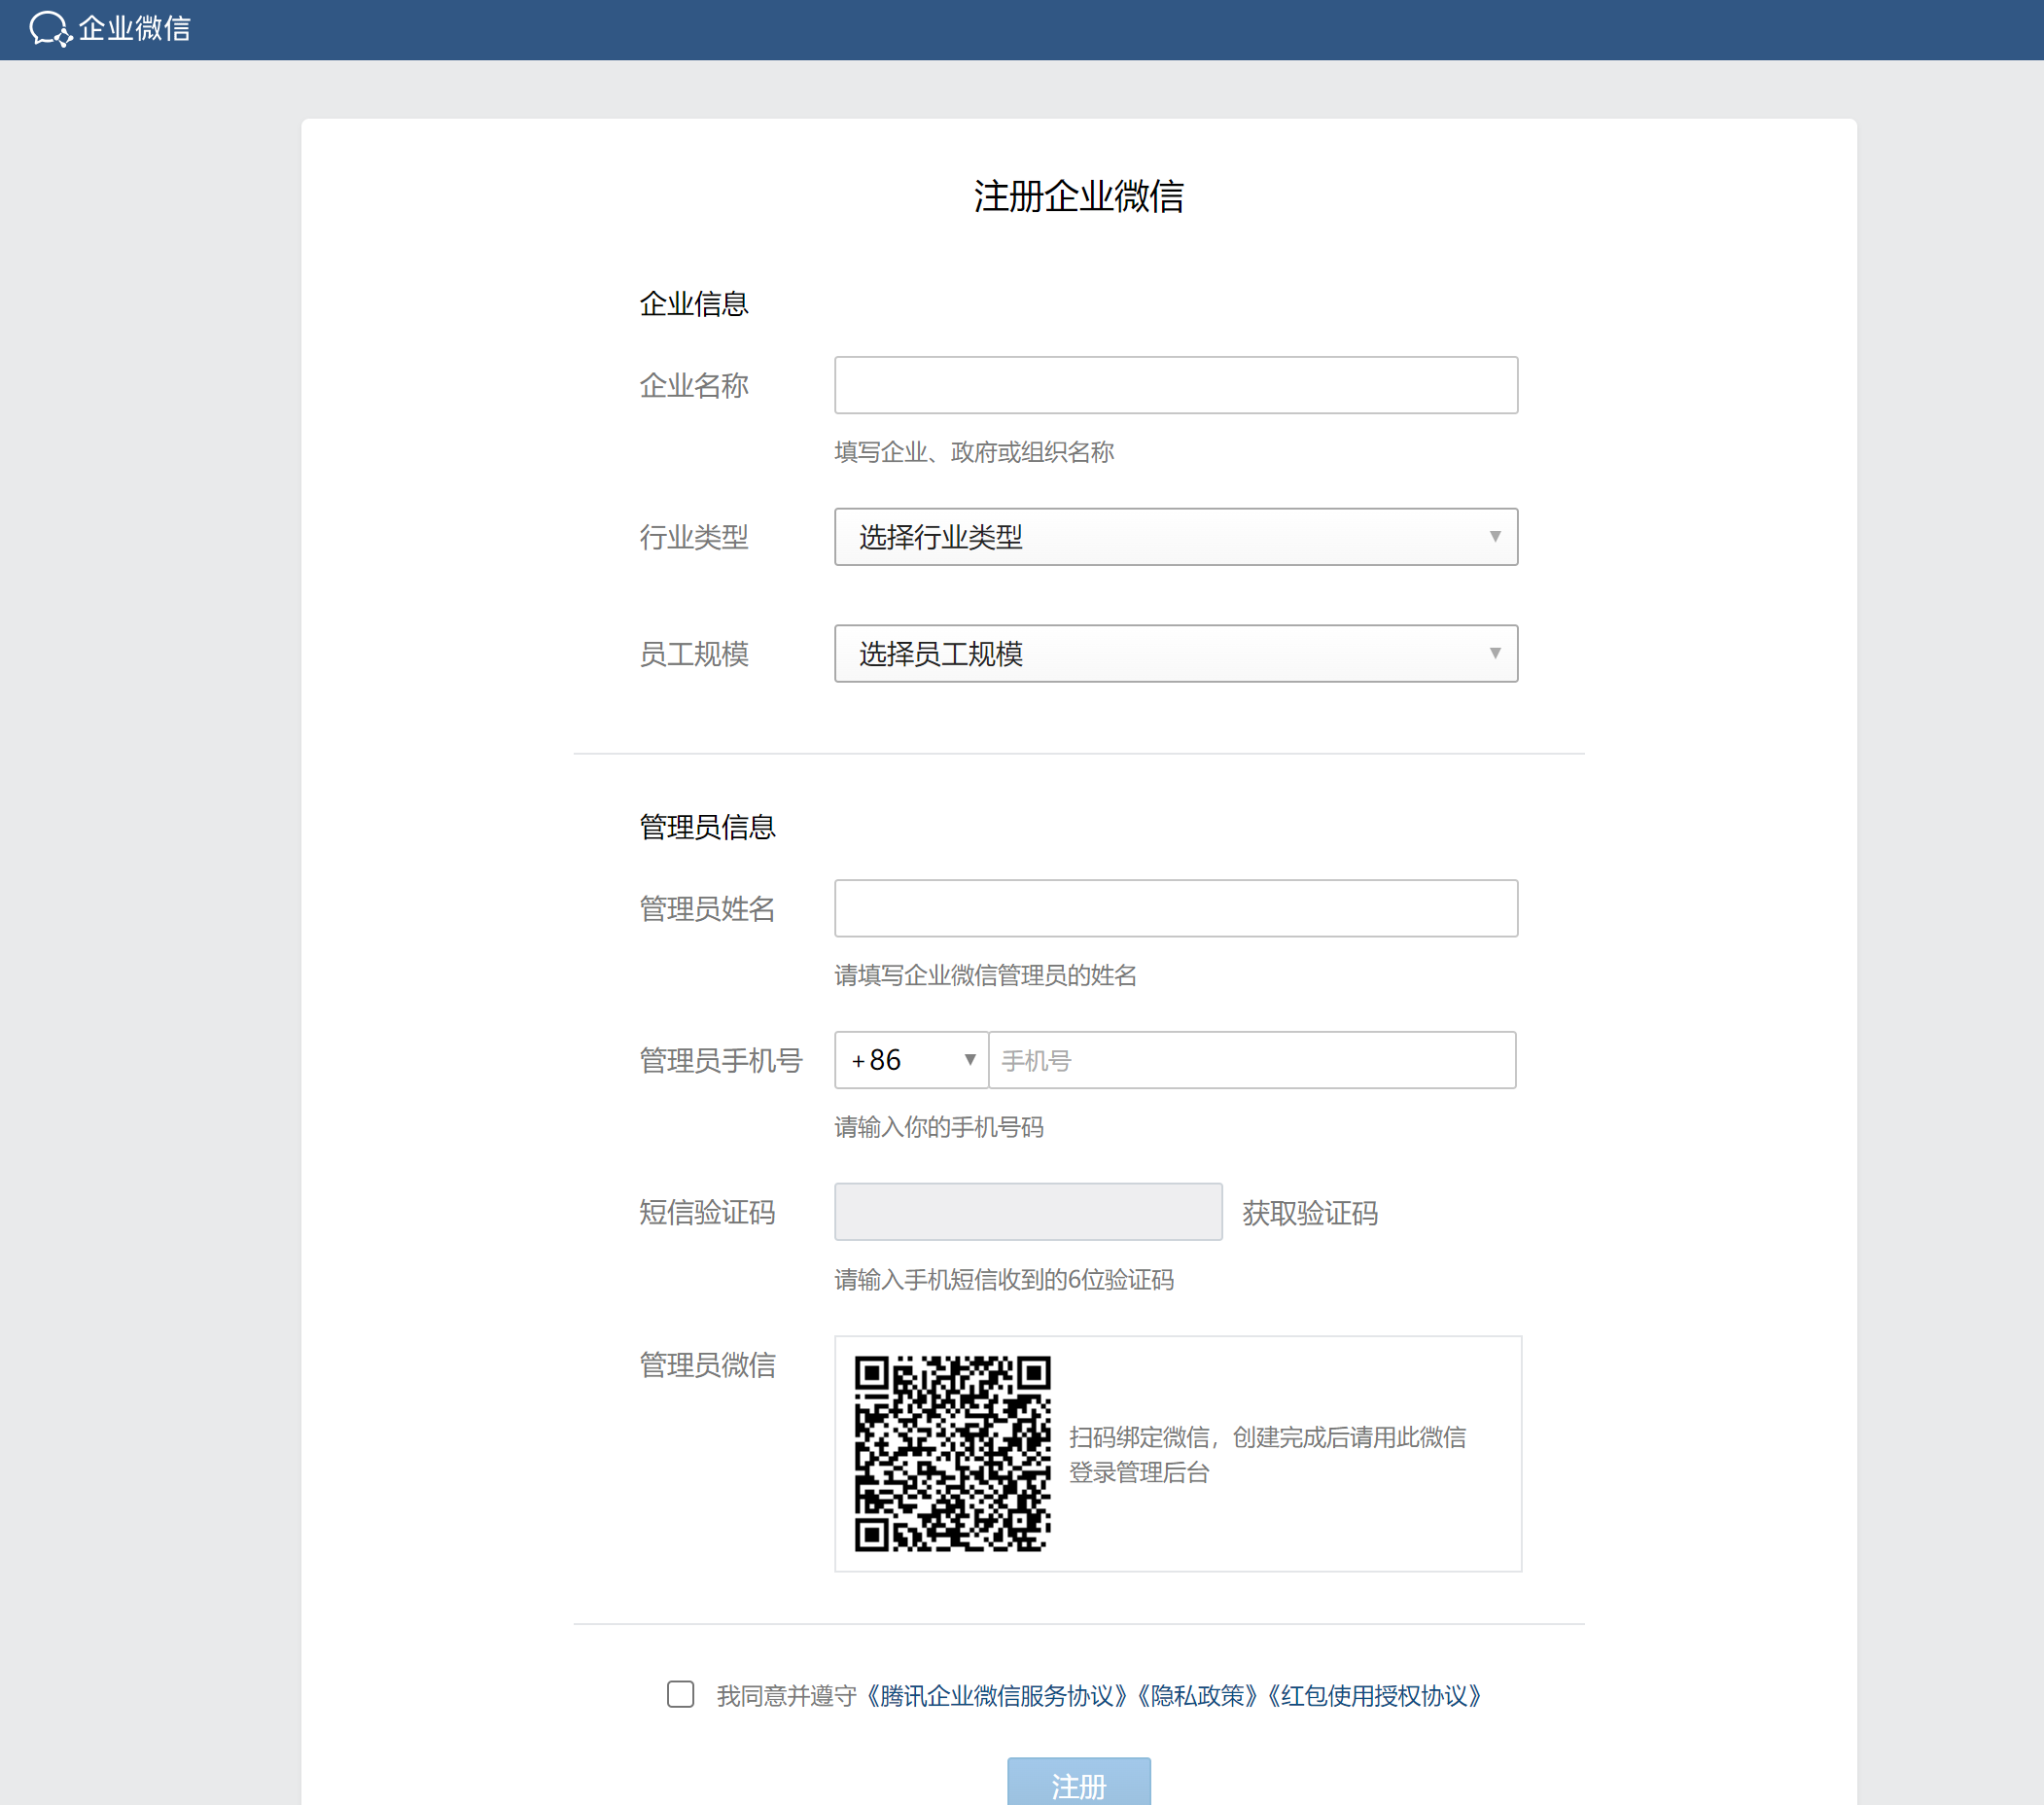2044x1805 pixels.
Task: Open the 选择行业类型 dropdown
Action: click(1176, 537)
